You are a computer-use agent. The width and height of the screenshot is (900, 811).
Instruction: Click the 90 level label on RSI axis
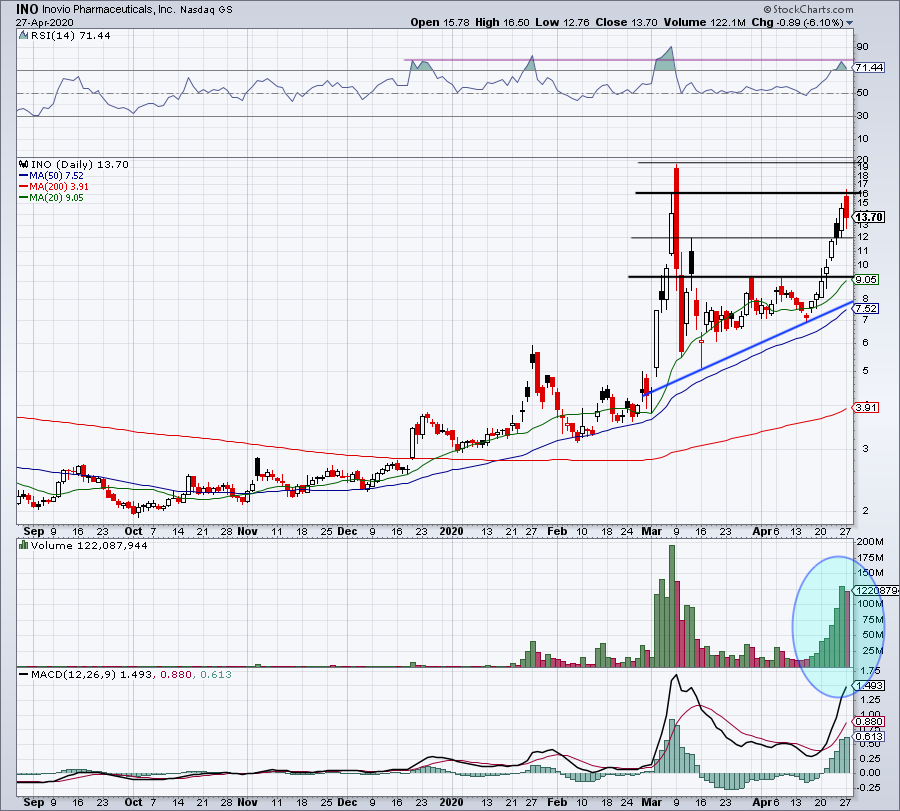[x=862, y=46]
